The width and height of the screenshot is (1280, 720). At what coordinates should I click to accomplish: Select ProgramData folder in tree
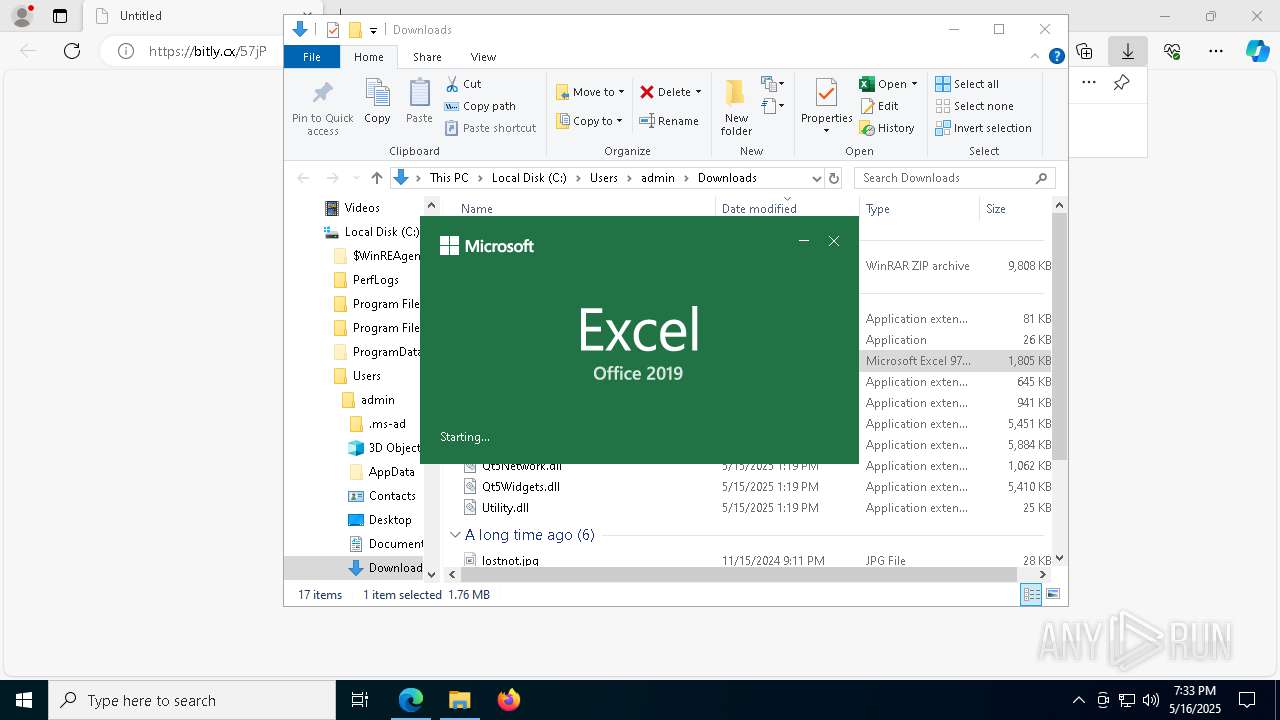pyautogui.click(x=376, y=352)
